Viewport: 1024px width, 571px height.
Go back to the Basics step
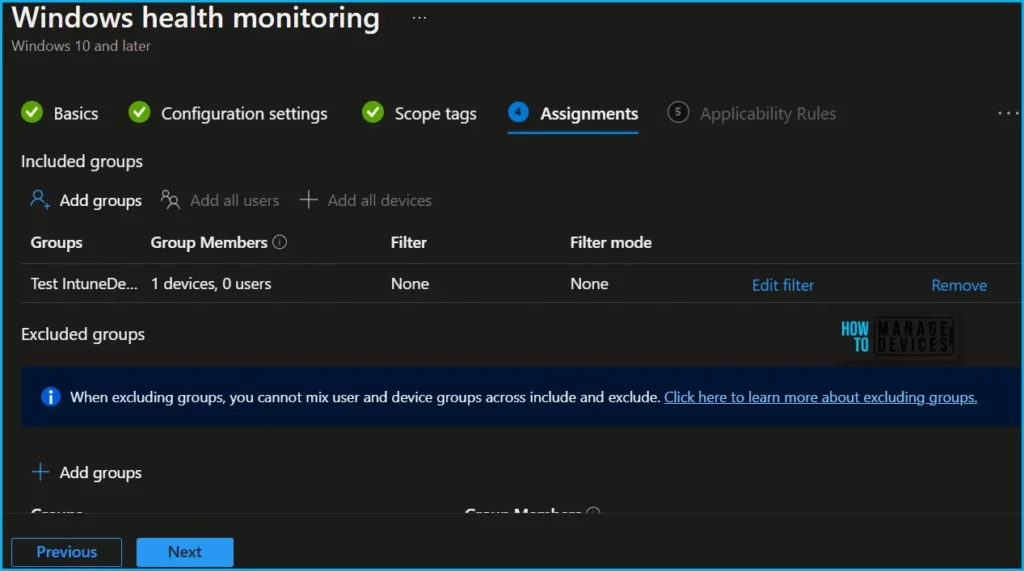[x=76, y=114]
